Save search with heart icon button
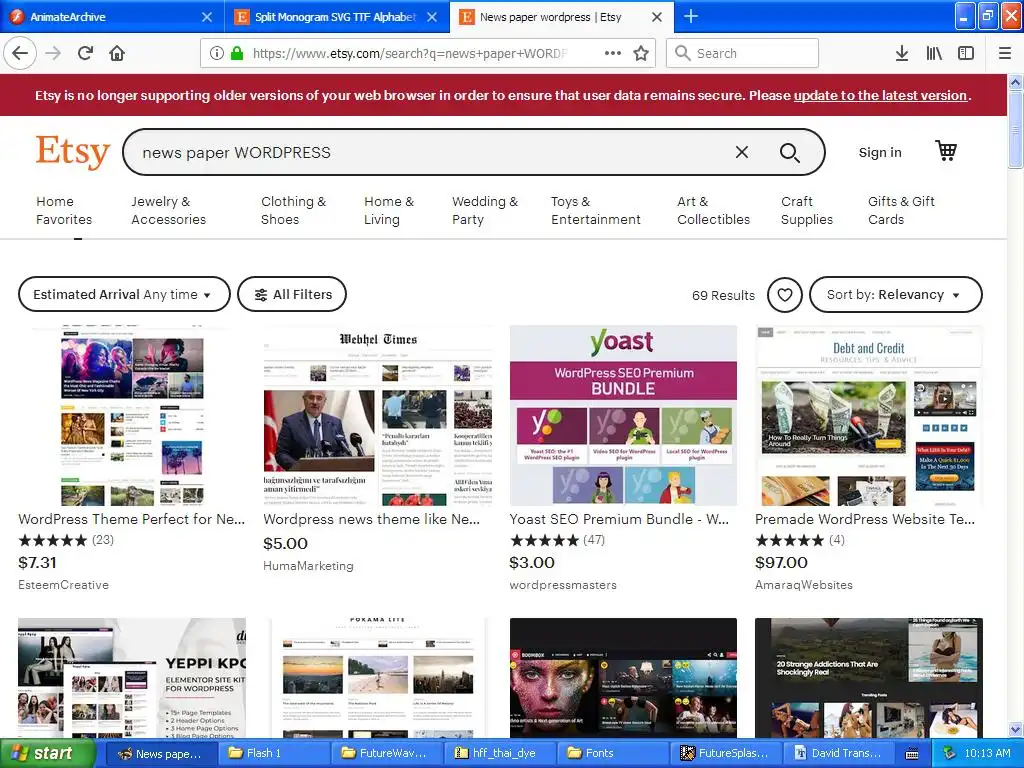 tap(785, 295)
